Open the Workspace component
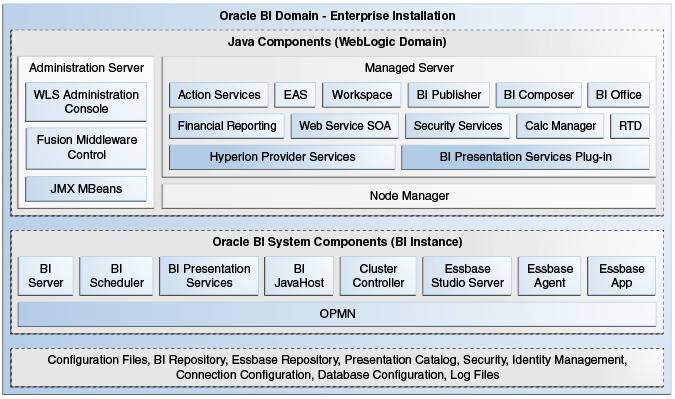The height and width of the screenshot is (399, 675). click(x=362, y=95)
